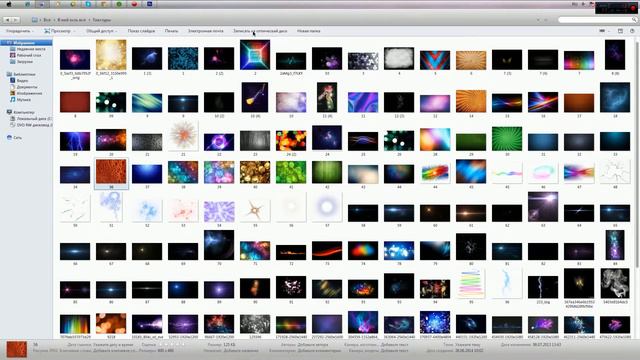Select the red-blue chevron stripes thumbnail
640x360 pixels.
(435, 60)
